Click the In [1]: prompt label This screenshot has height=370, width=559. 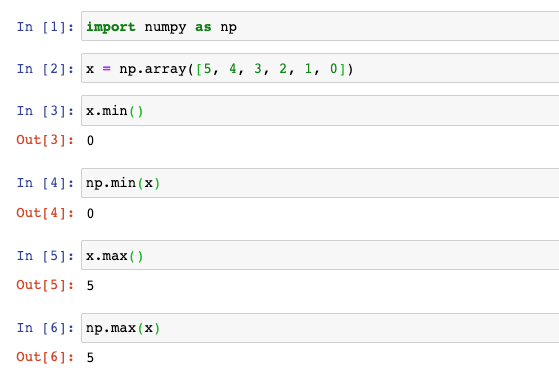(45, 27)
